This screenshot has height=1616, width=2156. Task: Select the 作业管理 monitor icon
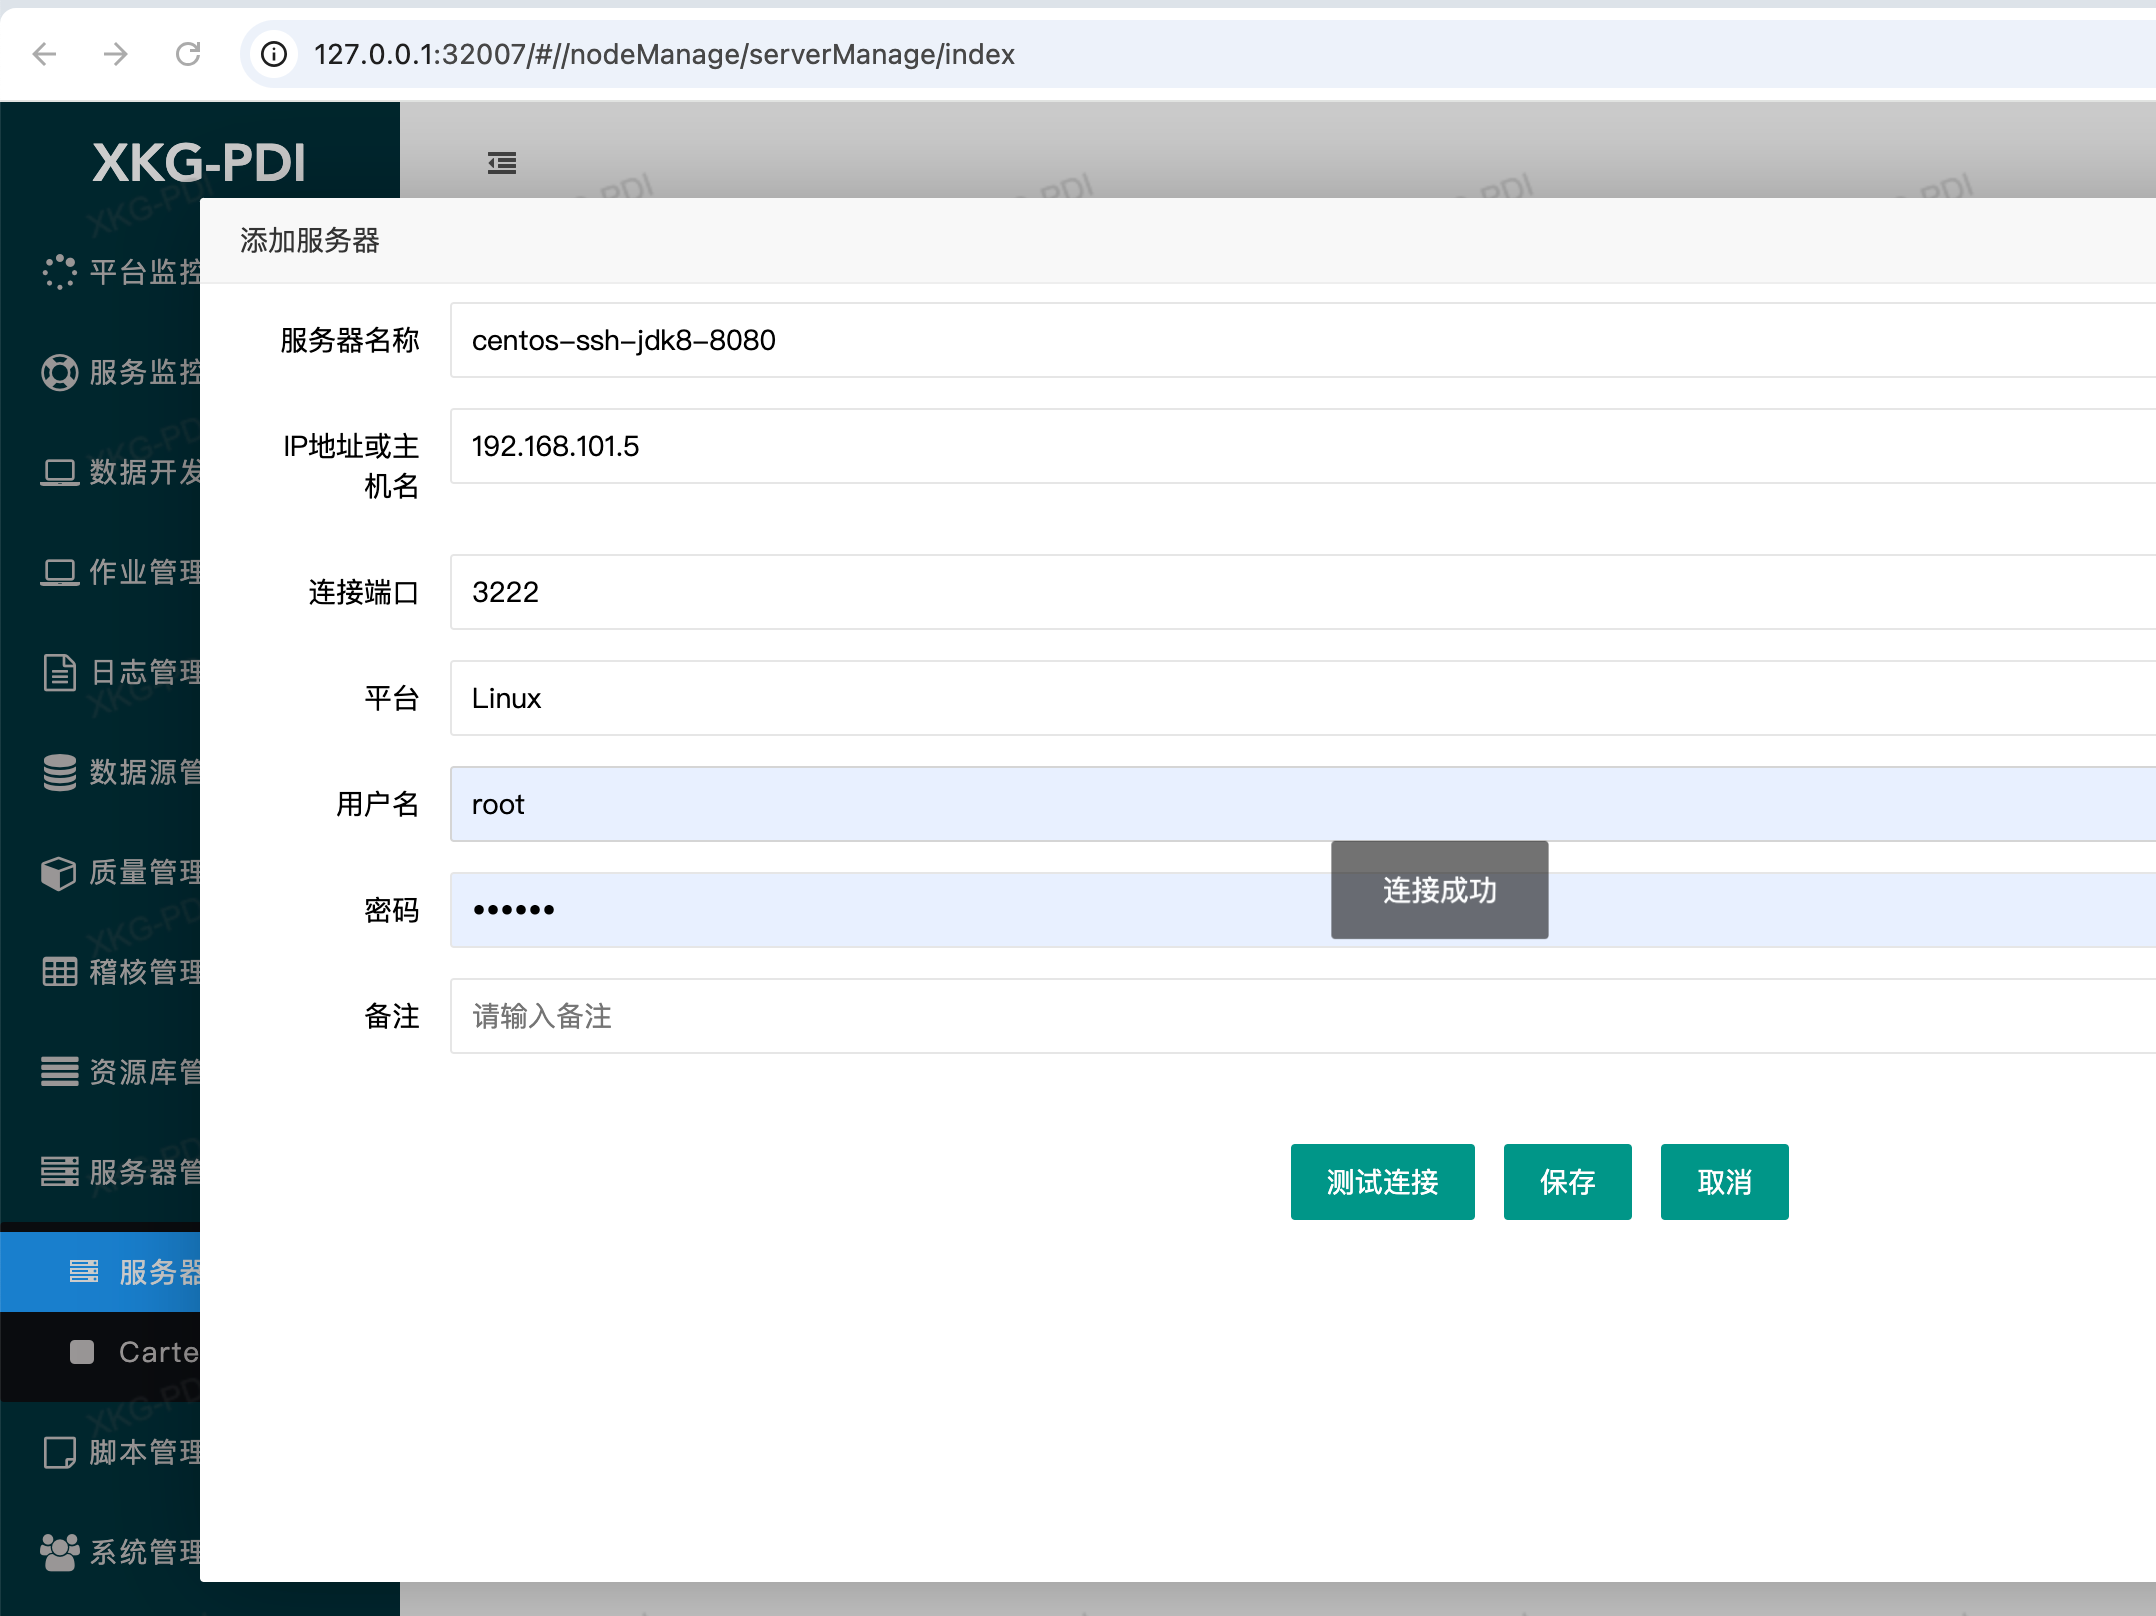60,572
